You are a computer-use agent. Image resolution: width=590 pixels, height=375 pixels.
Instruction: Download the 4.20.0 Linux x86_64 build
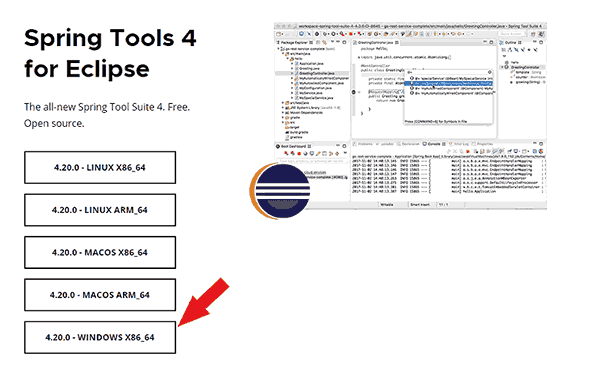tap(100, 167)
